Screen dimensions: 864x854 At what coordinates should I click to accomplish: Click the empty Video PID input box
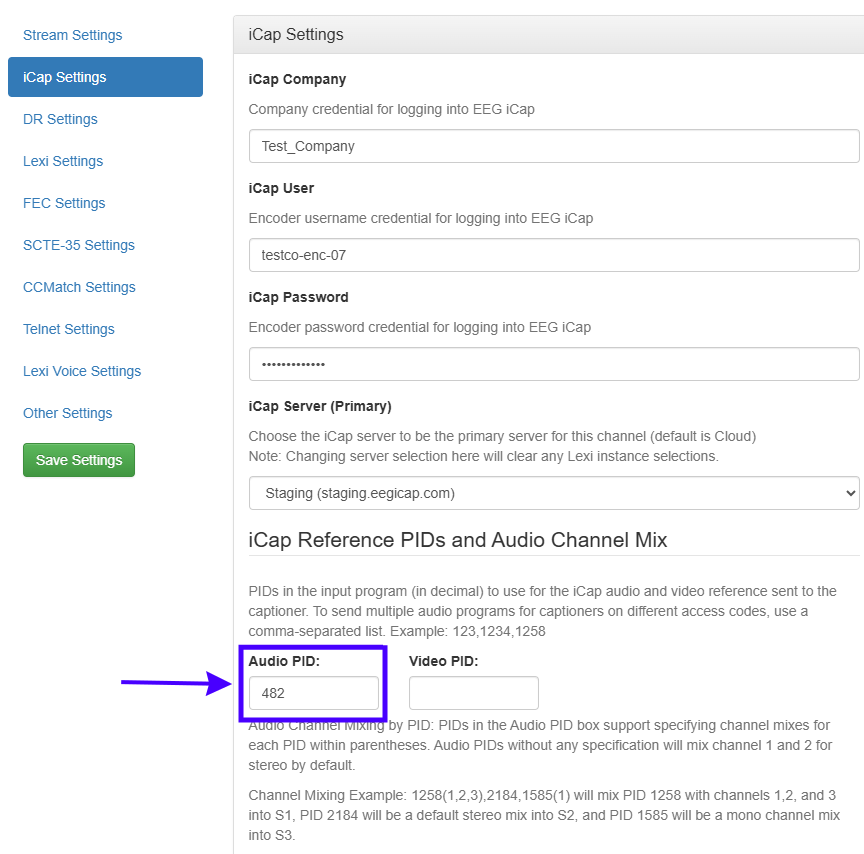point(474,693)
